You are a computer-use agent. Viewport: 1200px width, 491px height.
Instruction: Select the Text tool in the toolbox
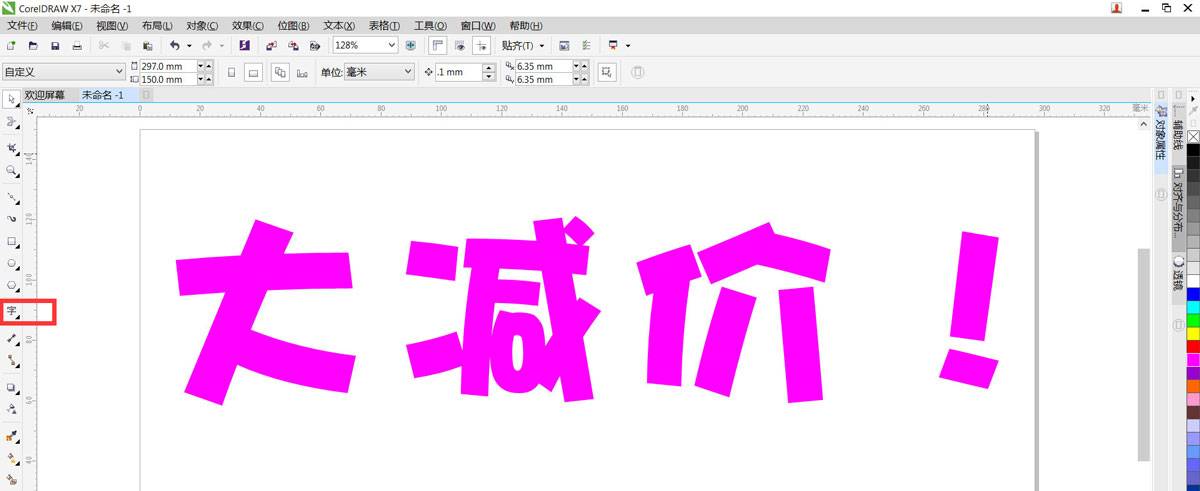click(x=12, y=312)
